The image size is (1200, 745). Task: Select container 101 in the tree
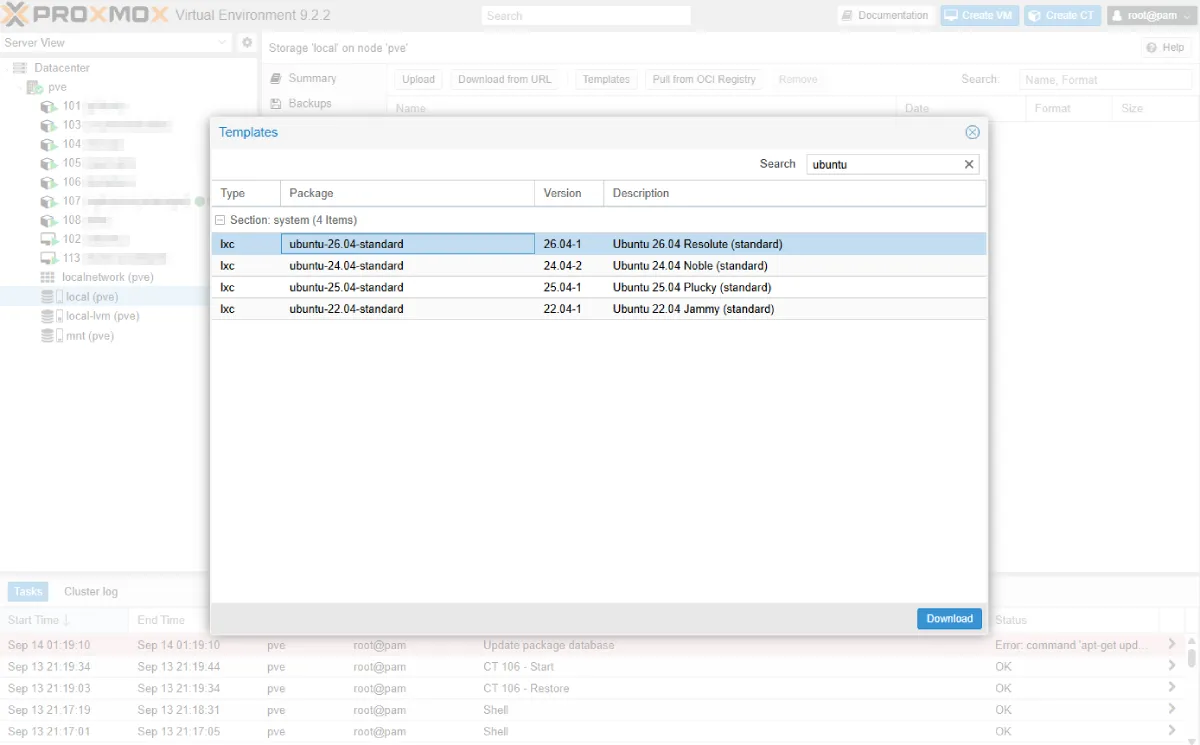pyautogui.click(x=85, y=106)
